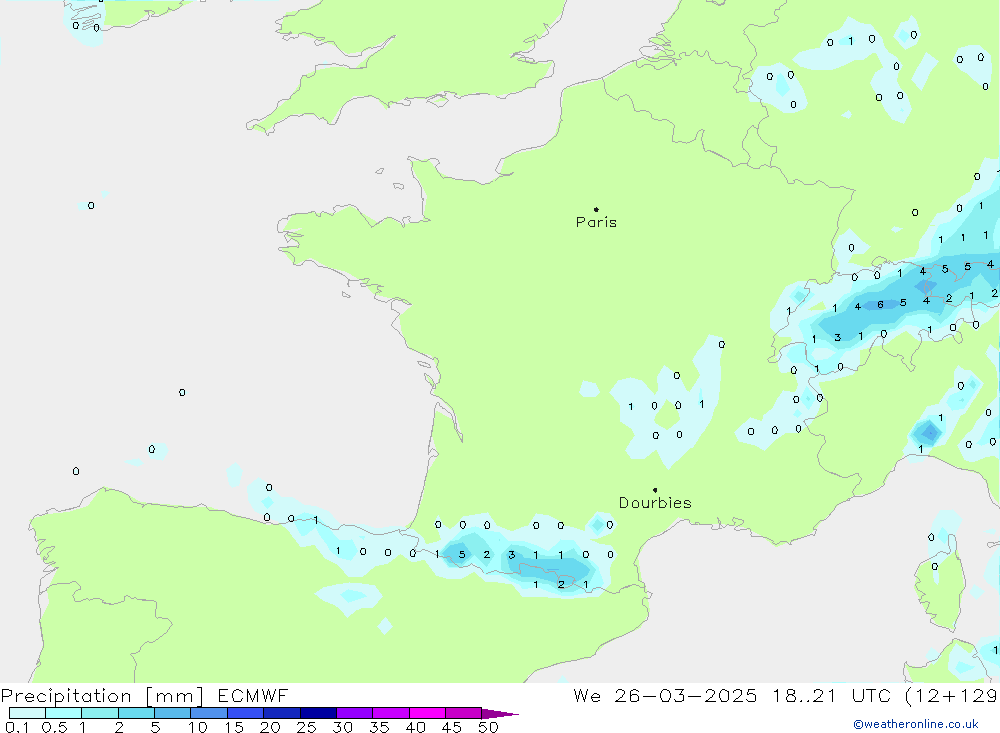Click the '6' precipitation value on the map
Viewport: 1000px width, 733px height.
point(880,305)
